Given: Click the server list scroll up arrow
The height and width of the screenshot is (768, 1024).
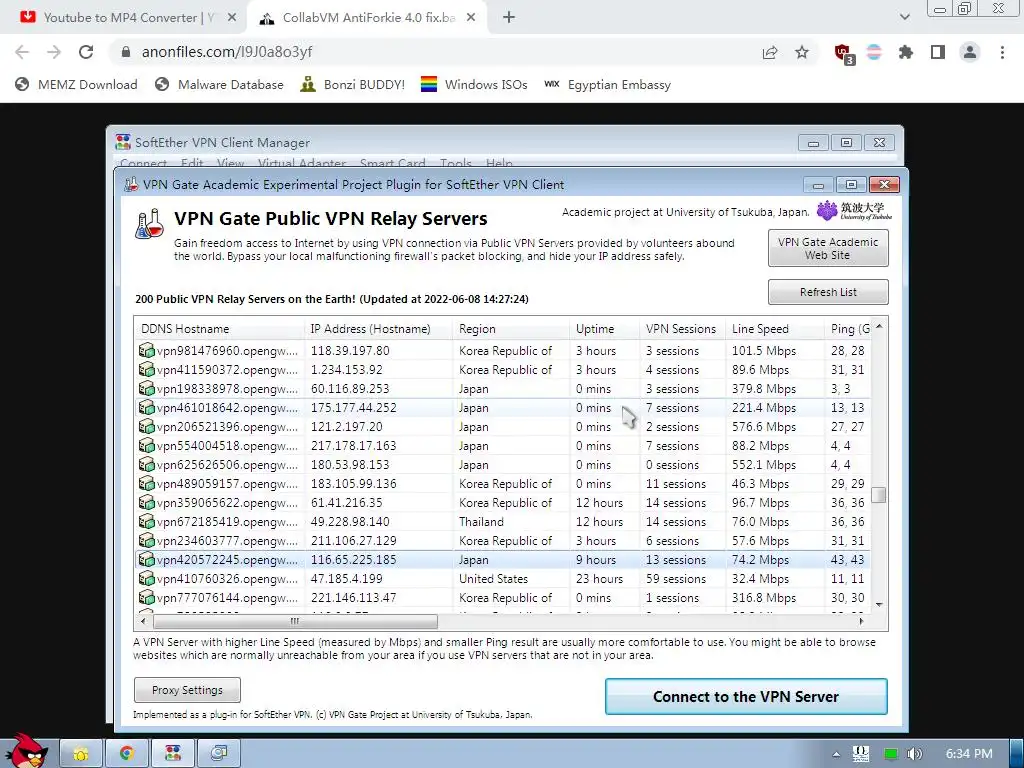Looking at the screenshot, I should tap(879, 326).
